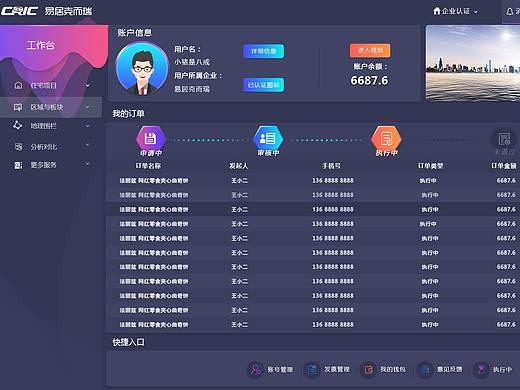
Task: Click the company name 易居克而瑞
Action: [x=192, y=89]
